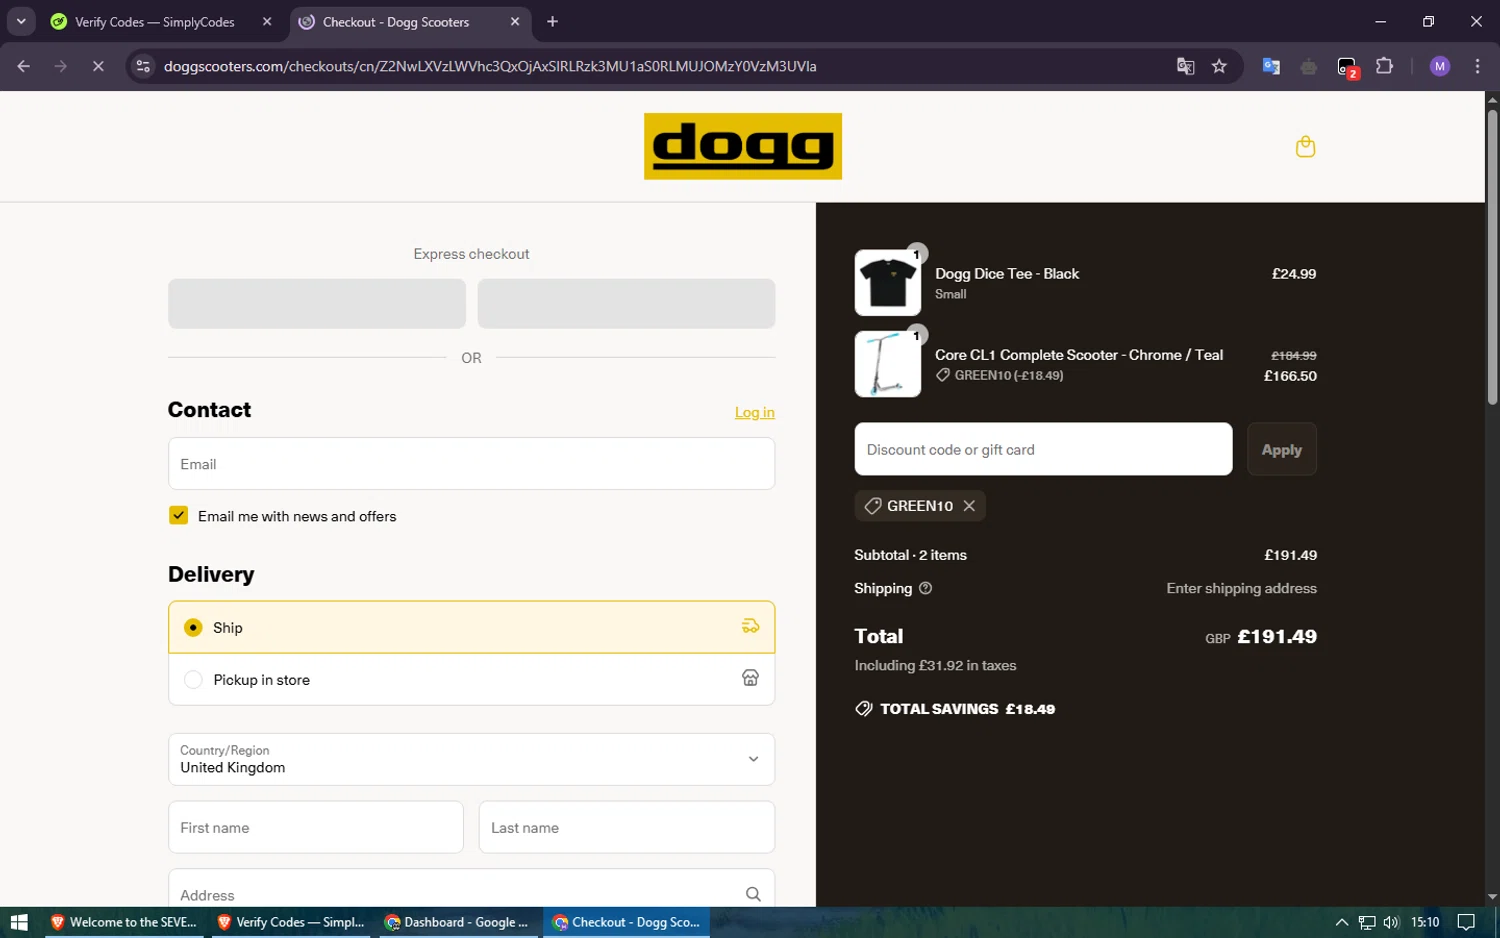Click the Google Translate icon in address bar
This screenshot has width=1500, height=938.
click(x=1185, y=66)
